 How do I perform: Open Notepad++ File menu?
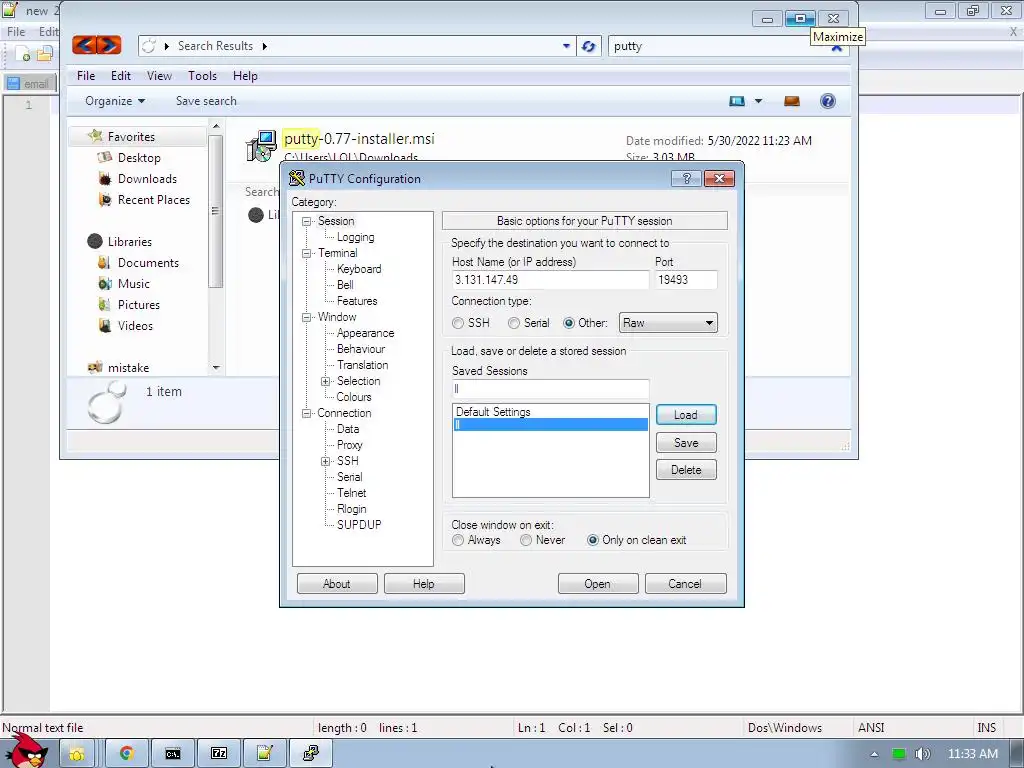16,31
